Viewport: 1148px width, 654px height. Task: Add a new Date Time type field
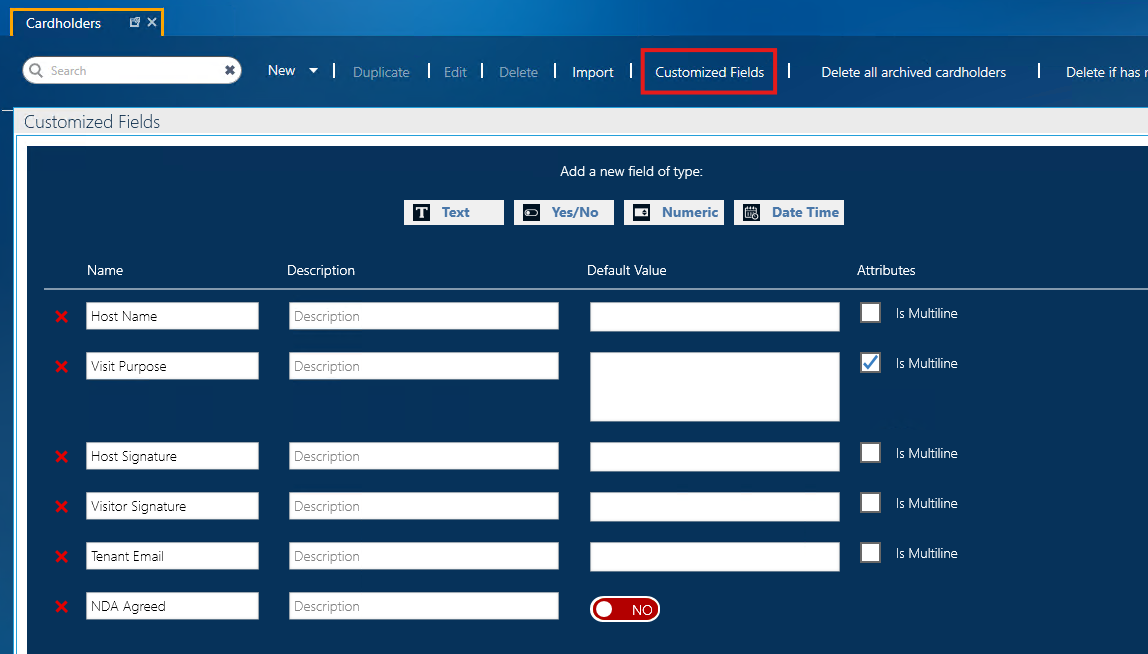click(789, 212)
